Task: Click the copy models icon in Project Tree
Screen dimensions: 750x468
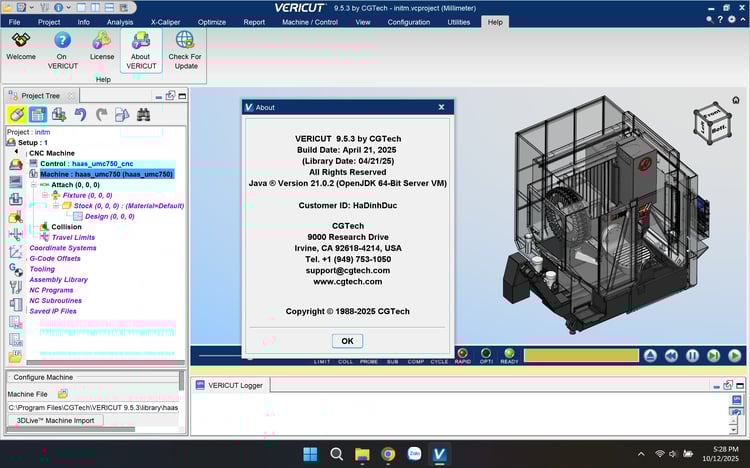Action: click(x=122, y=115)
